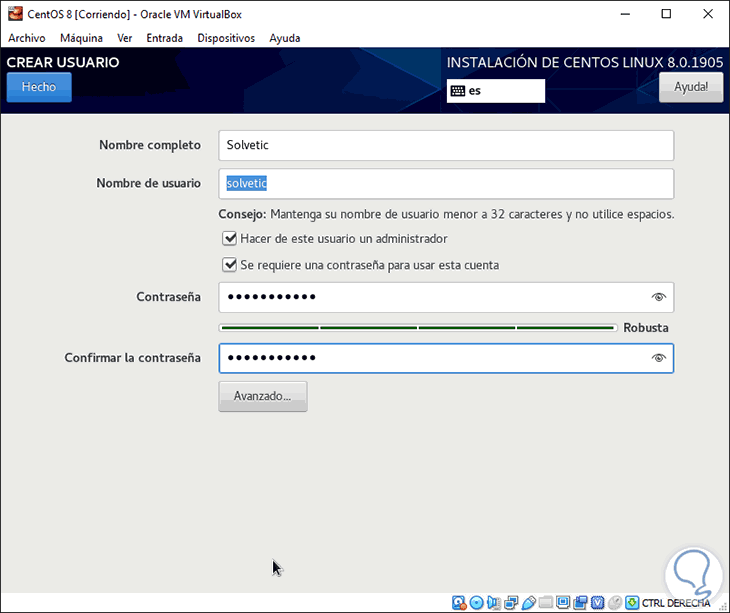Click the blue Hecho button
Screen dimensions: 730x613
point(39,87)
